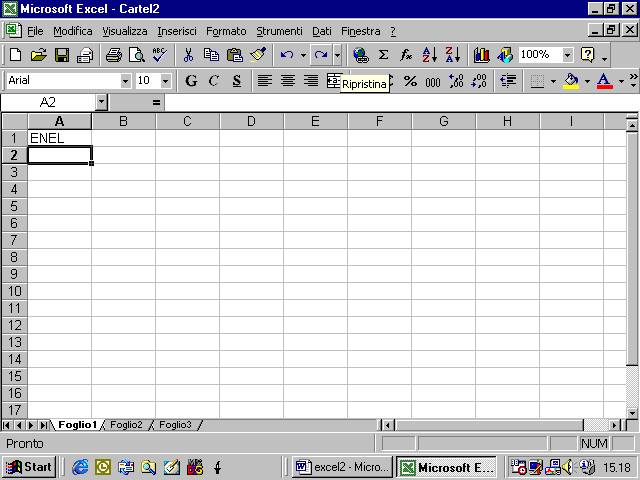Apply red font color A

[x=604, y=81]
